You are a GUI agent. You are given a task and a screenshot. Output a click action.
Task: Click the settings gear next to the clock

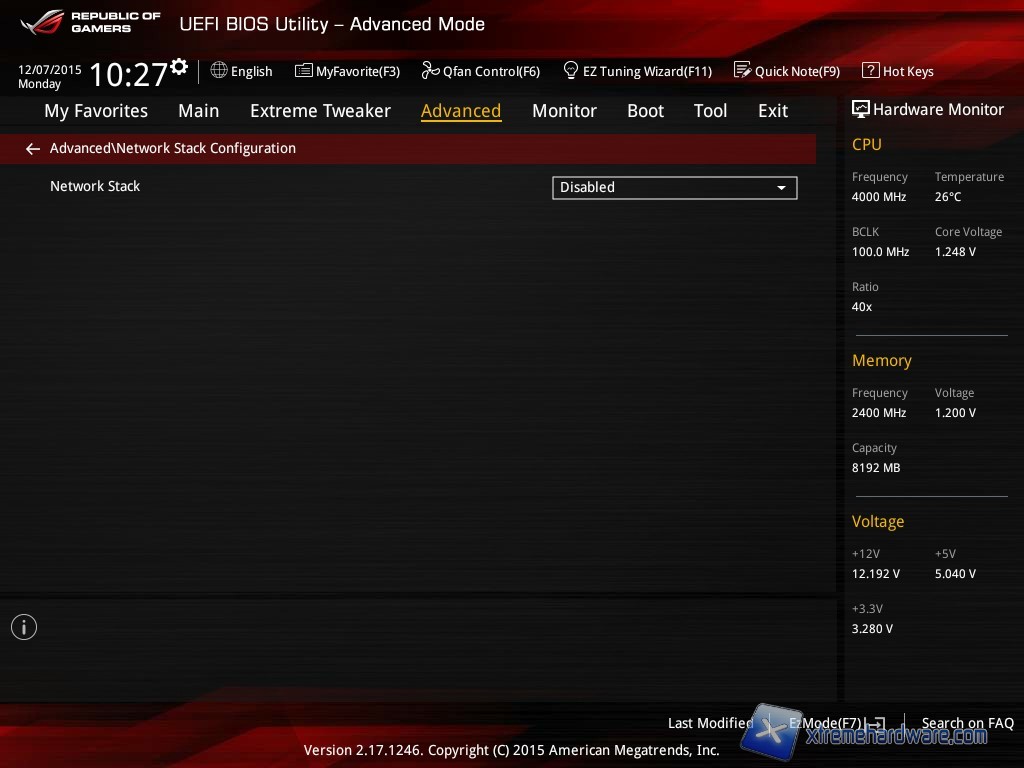pos(179,67)
